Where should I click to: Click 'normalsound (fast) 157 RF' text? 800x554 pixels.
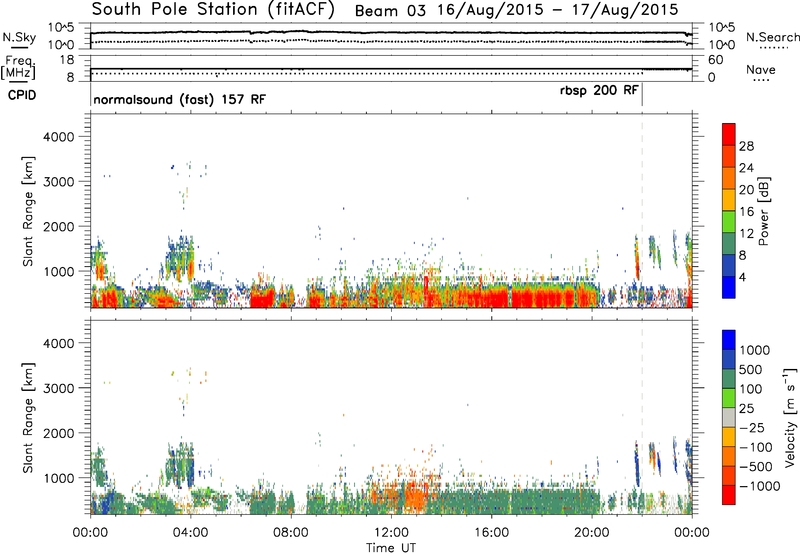(x=180, y=99)
